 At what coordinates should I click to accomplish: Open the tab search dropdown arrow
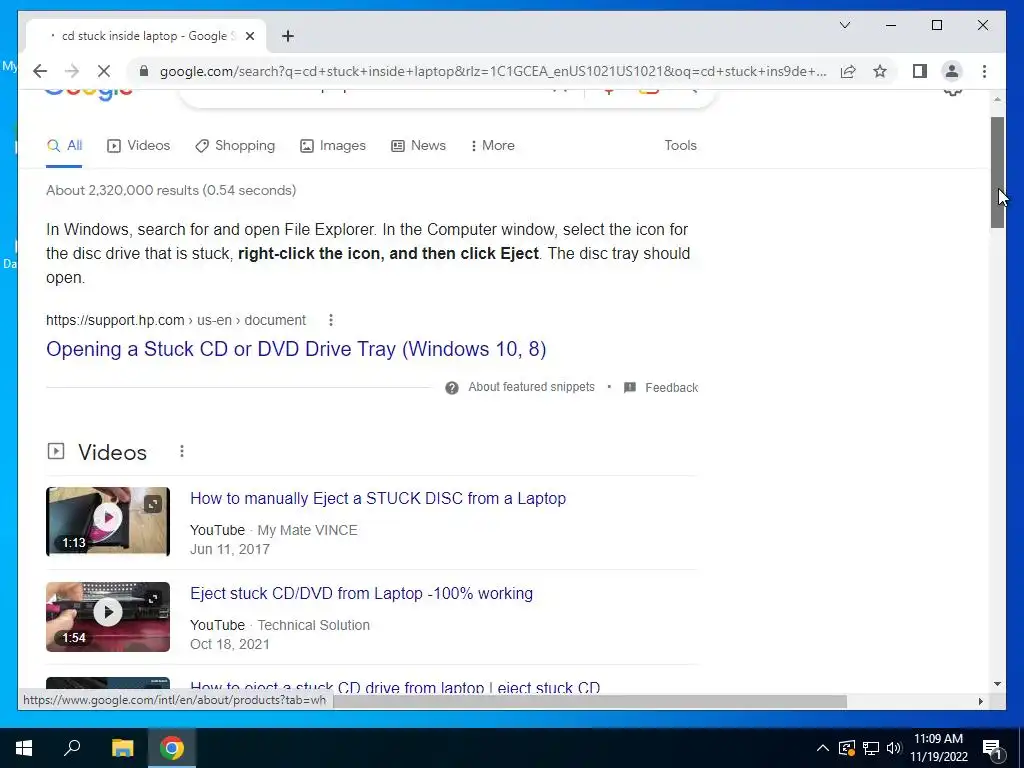tap(844, 25)
